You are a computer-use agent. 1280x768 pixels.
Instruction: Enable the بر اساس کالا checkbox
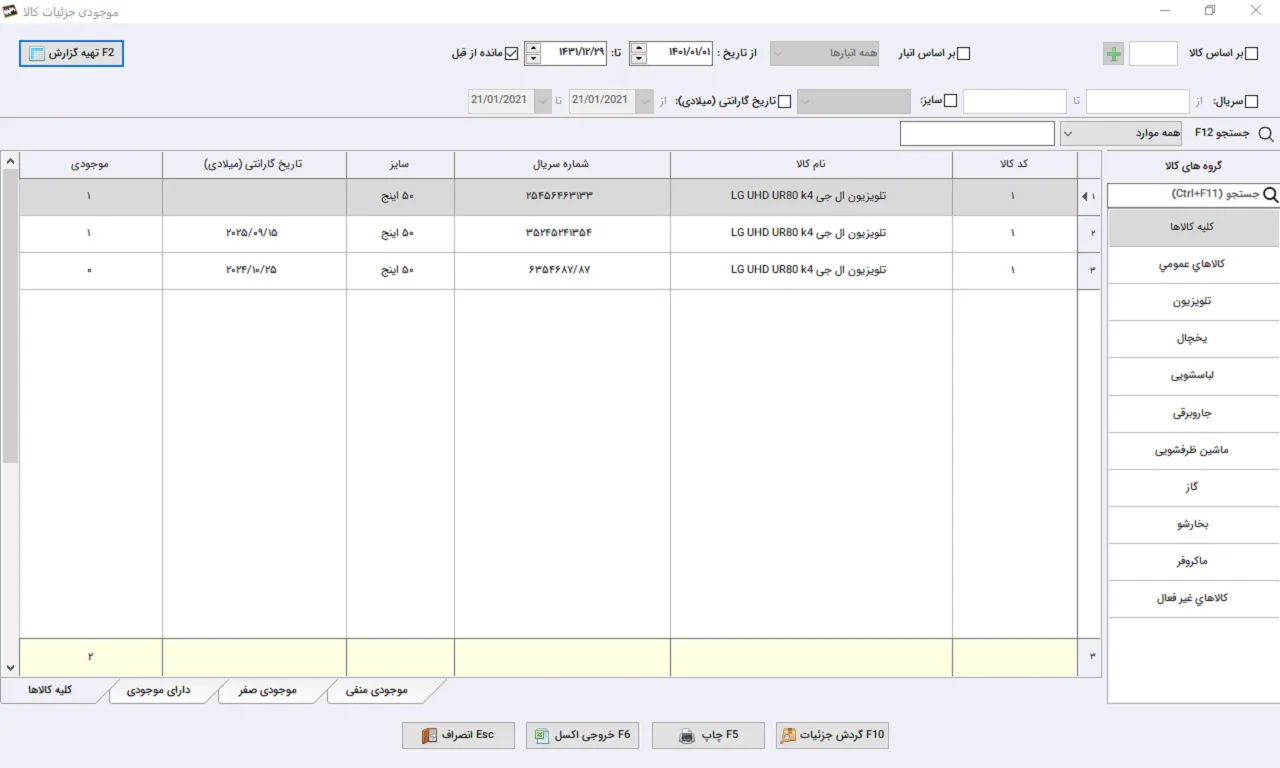(1251, 54)
